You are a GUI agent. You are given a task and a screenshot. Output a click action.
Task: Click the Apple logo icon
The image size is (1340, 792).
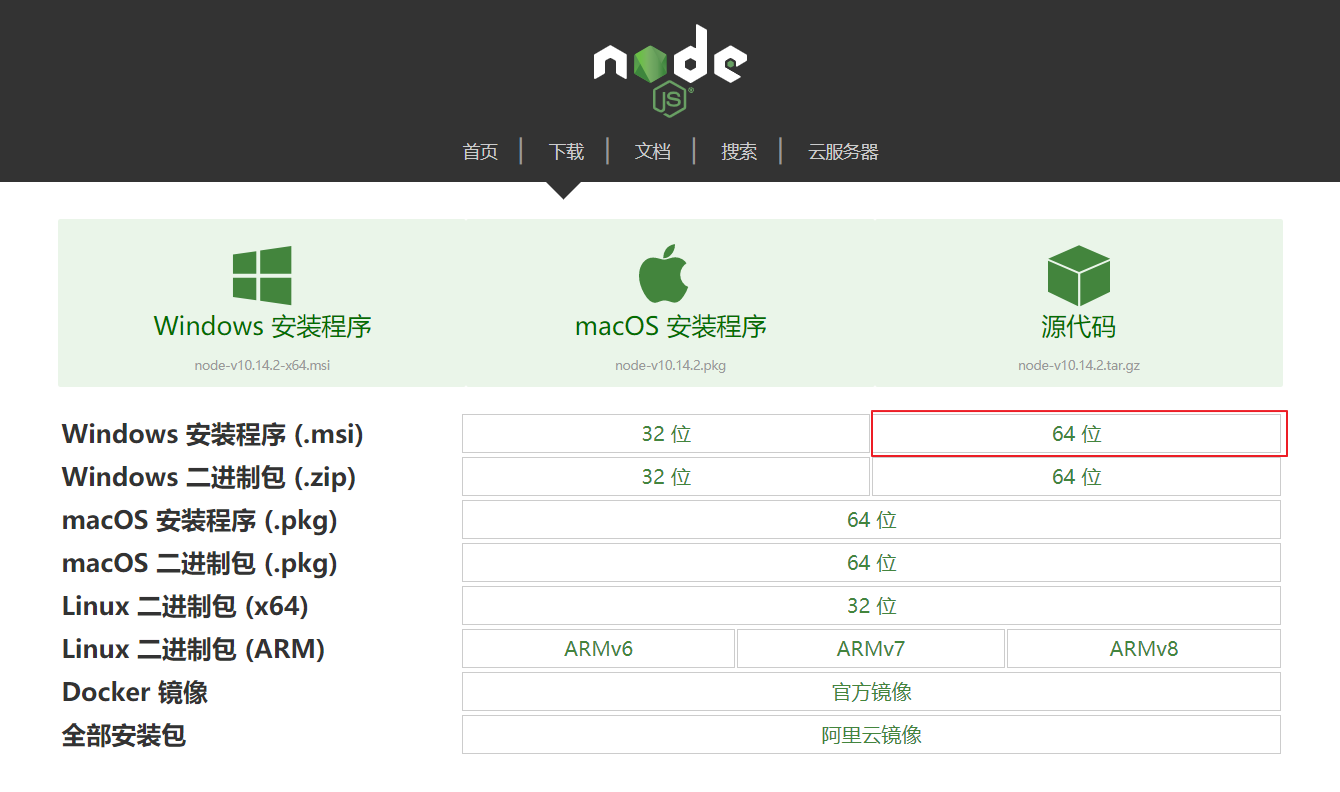tap(664, 273)
